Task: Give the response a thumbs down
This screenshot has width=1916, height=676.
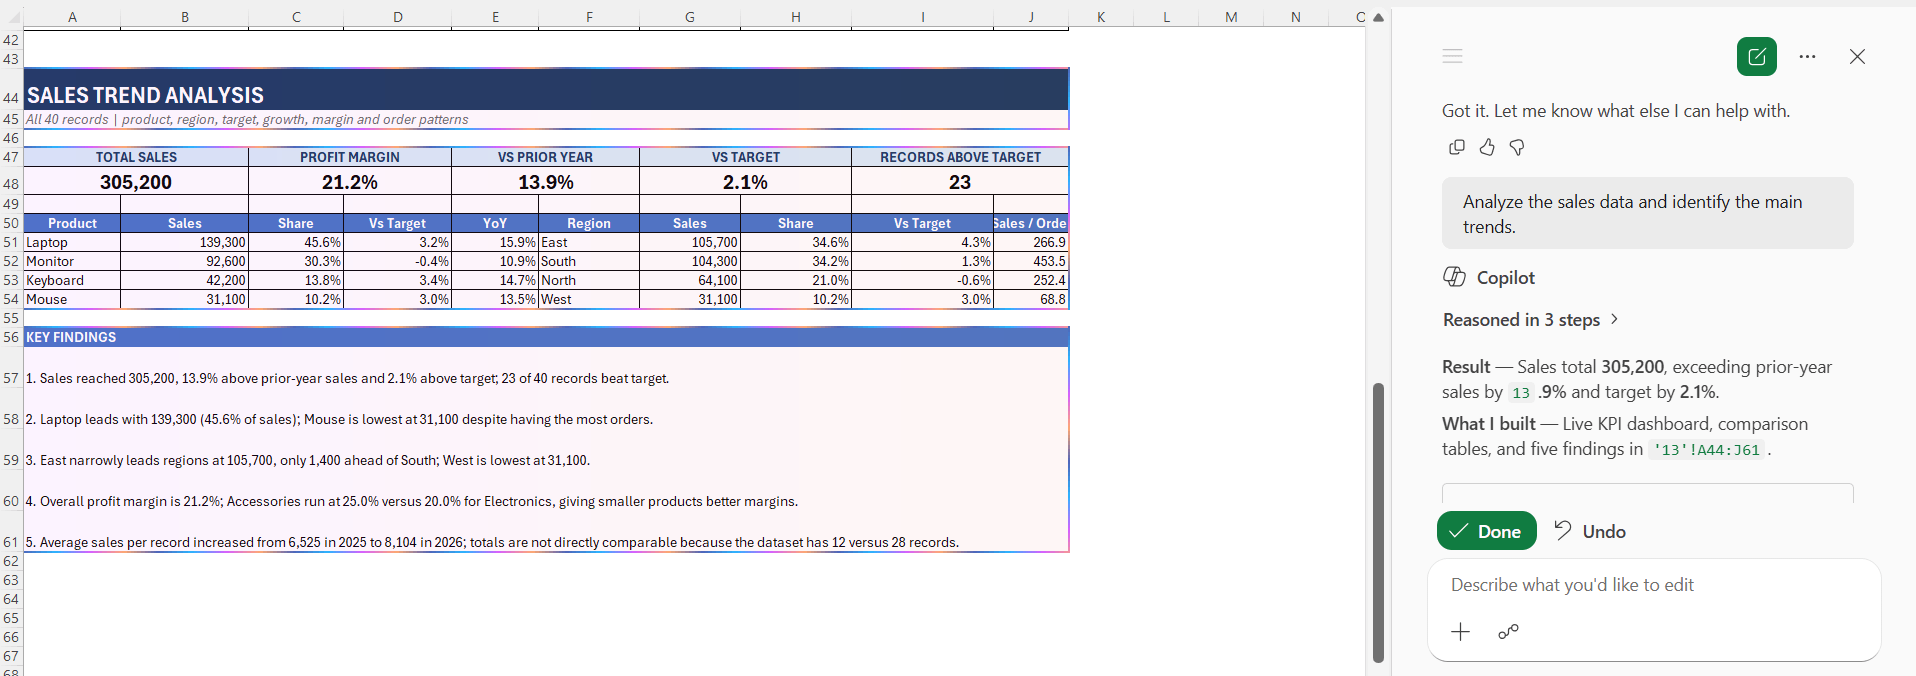Action: click(1517, 147)
